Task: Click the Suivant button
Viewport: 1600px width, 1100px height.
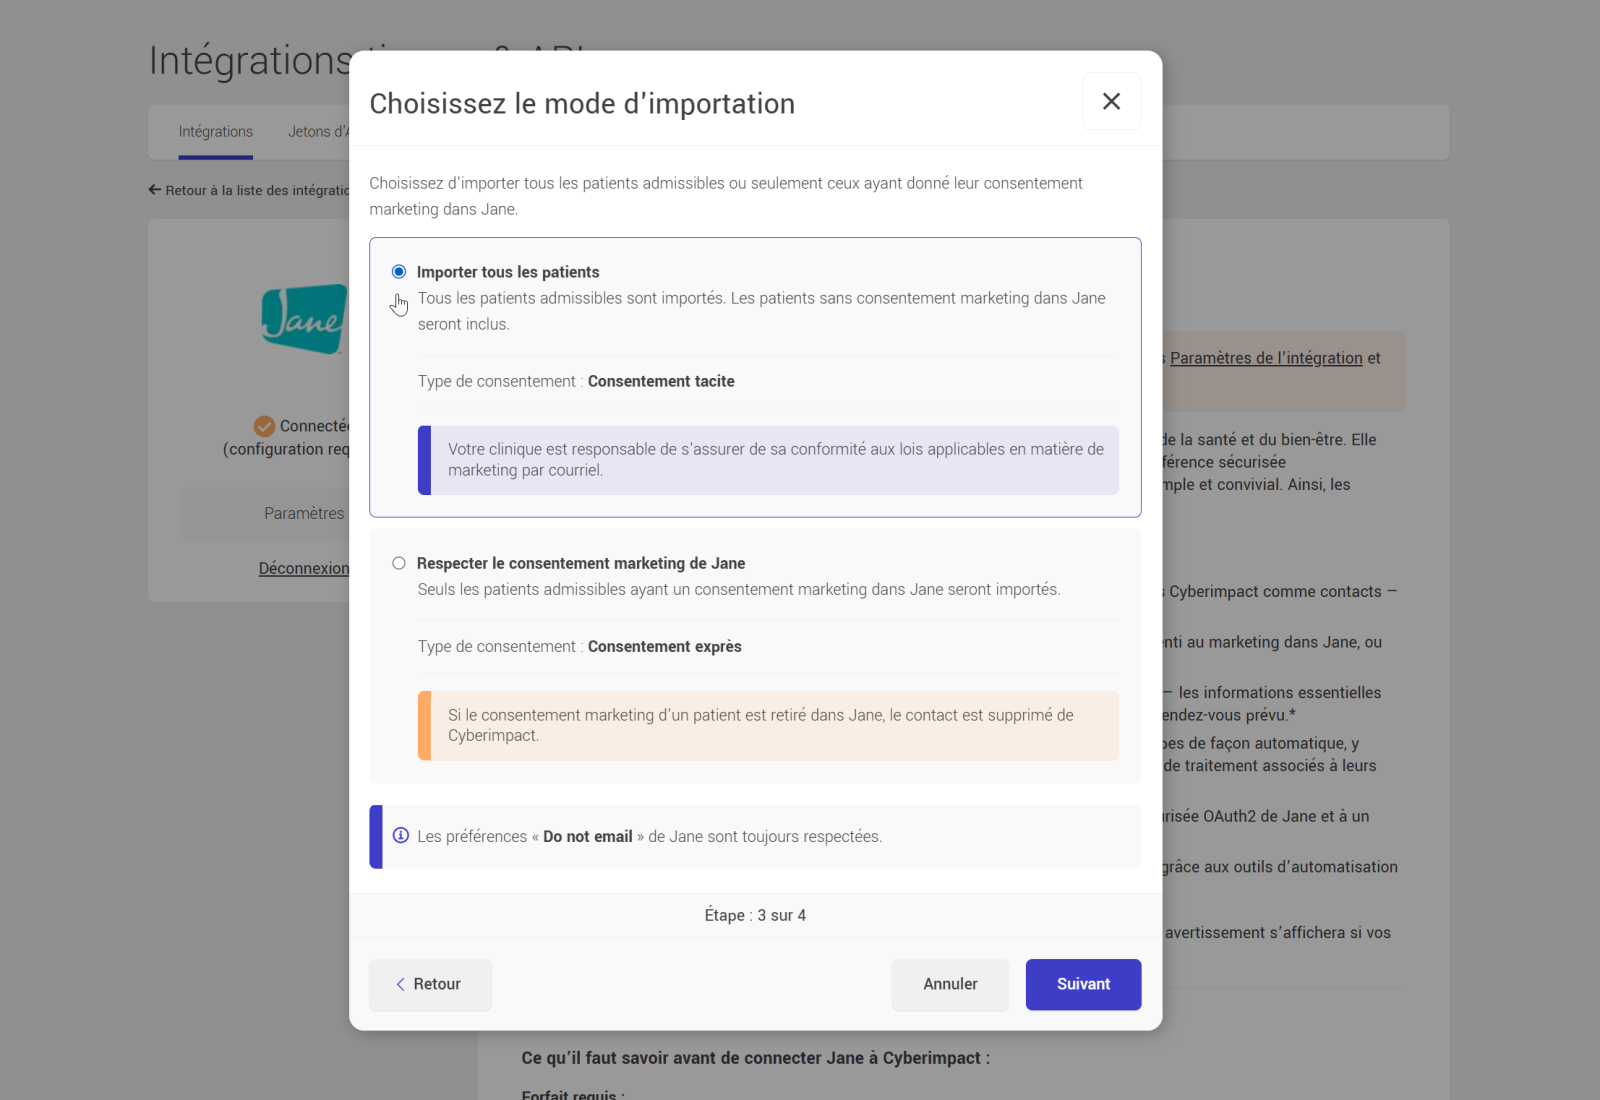Action: 1083,984
